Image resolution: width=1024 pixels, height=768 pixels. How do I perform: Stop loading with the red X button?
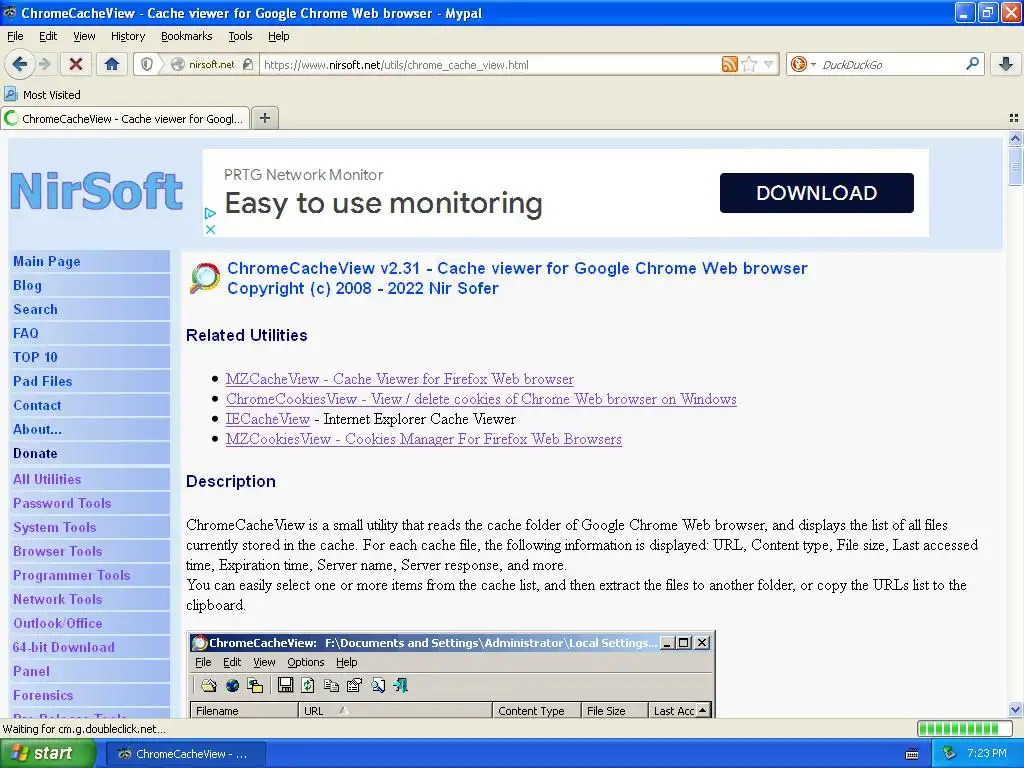point(76,64)
